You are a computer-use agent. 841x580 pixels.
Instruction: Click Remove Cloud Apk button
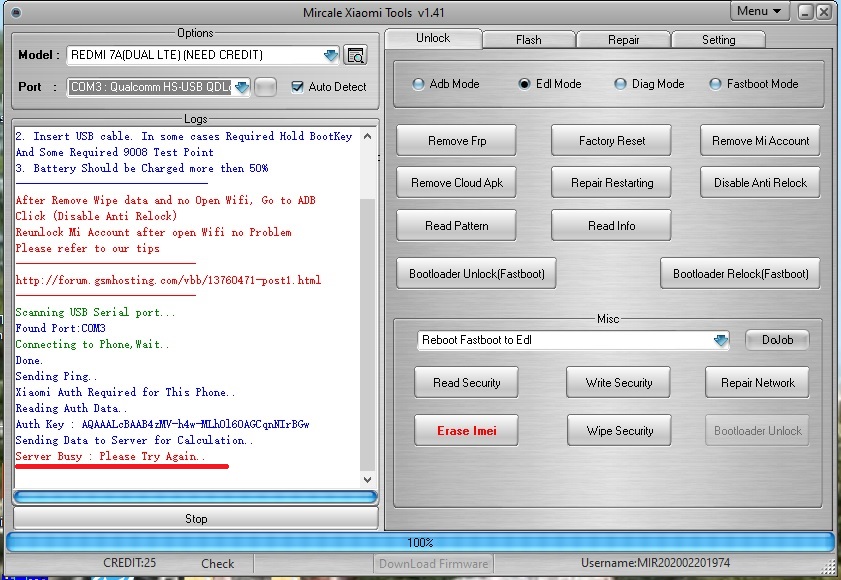pos(456,182)
